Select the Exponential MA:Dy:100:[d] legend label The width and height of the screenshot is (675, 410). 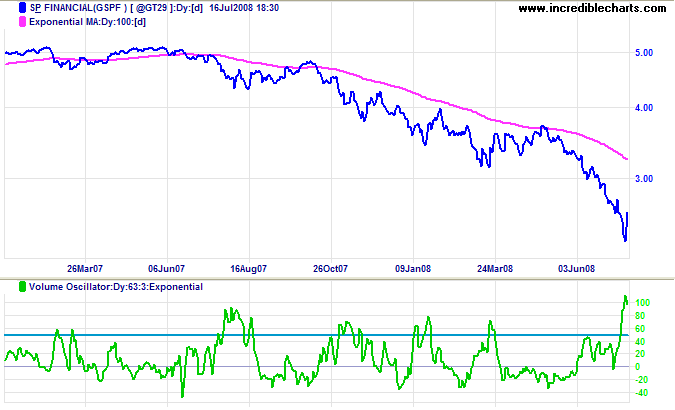pos(87,22)
